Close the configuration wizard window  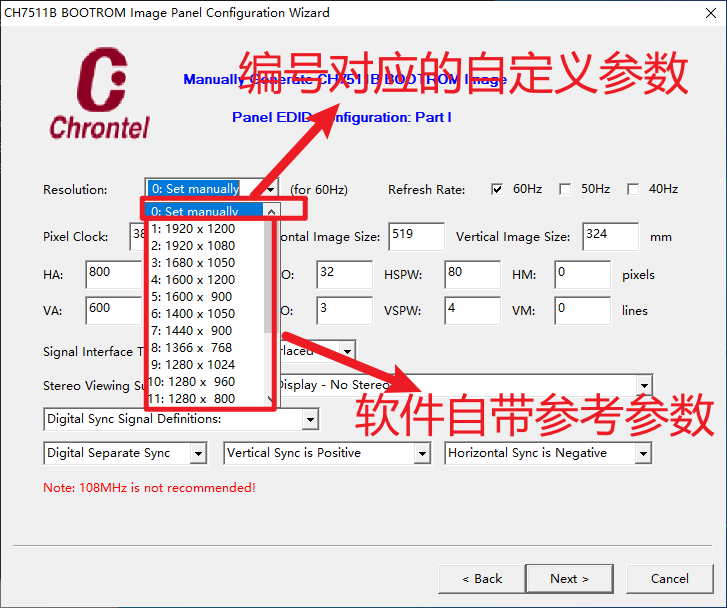[x=711, y=13]
